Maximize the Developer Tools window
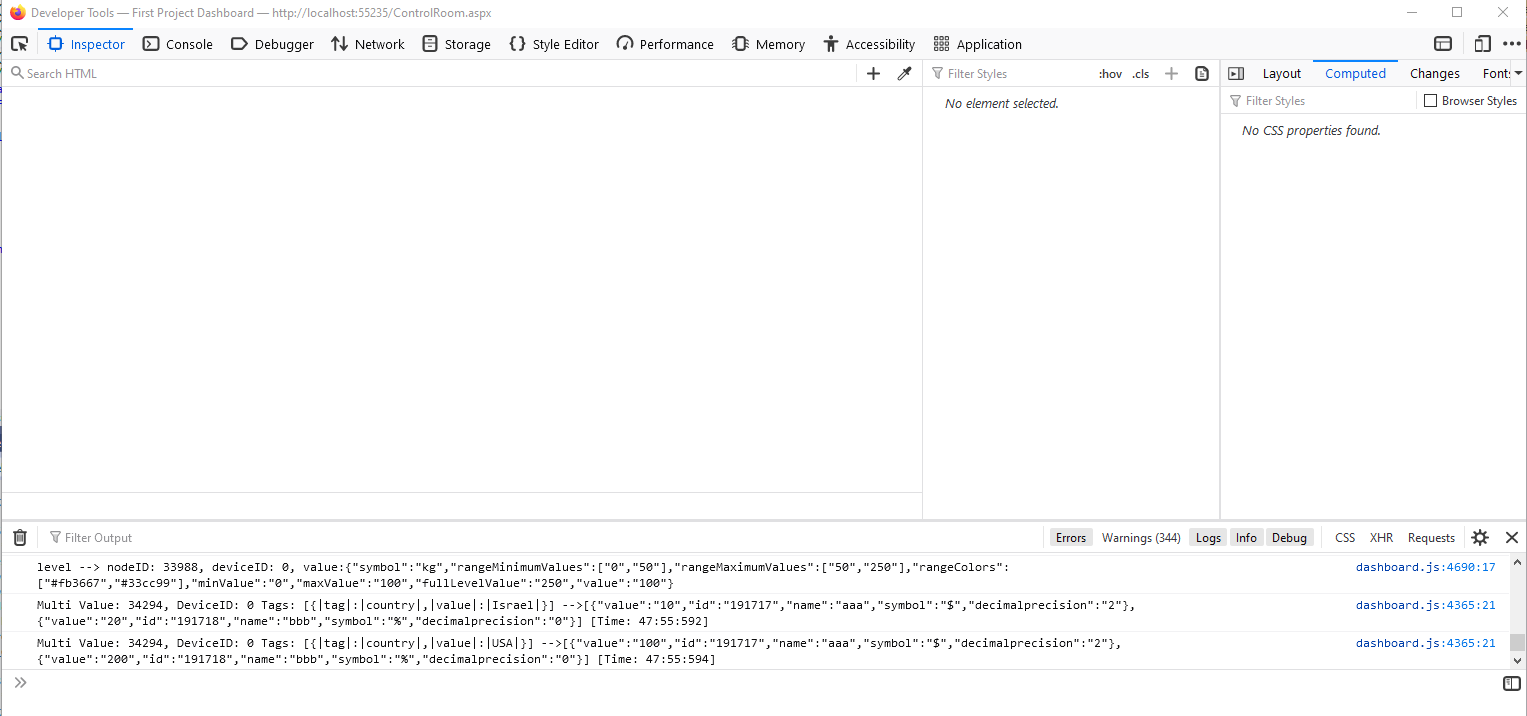Image resolution: width=1527 pixels, height=716 pixels. coord(1457,13)
